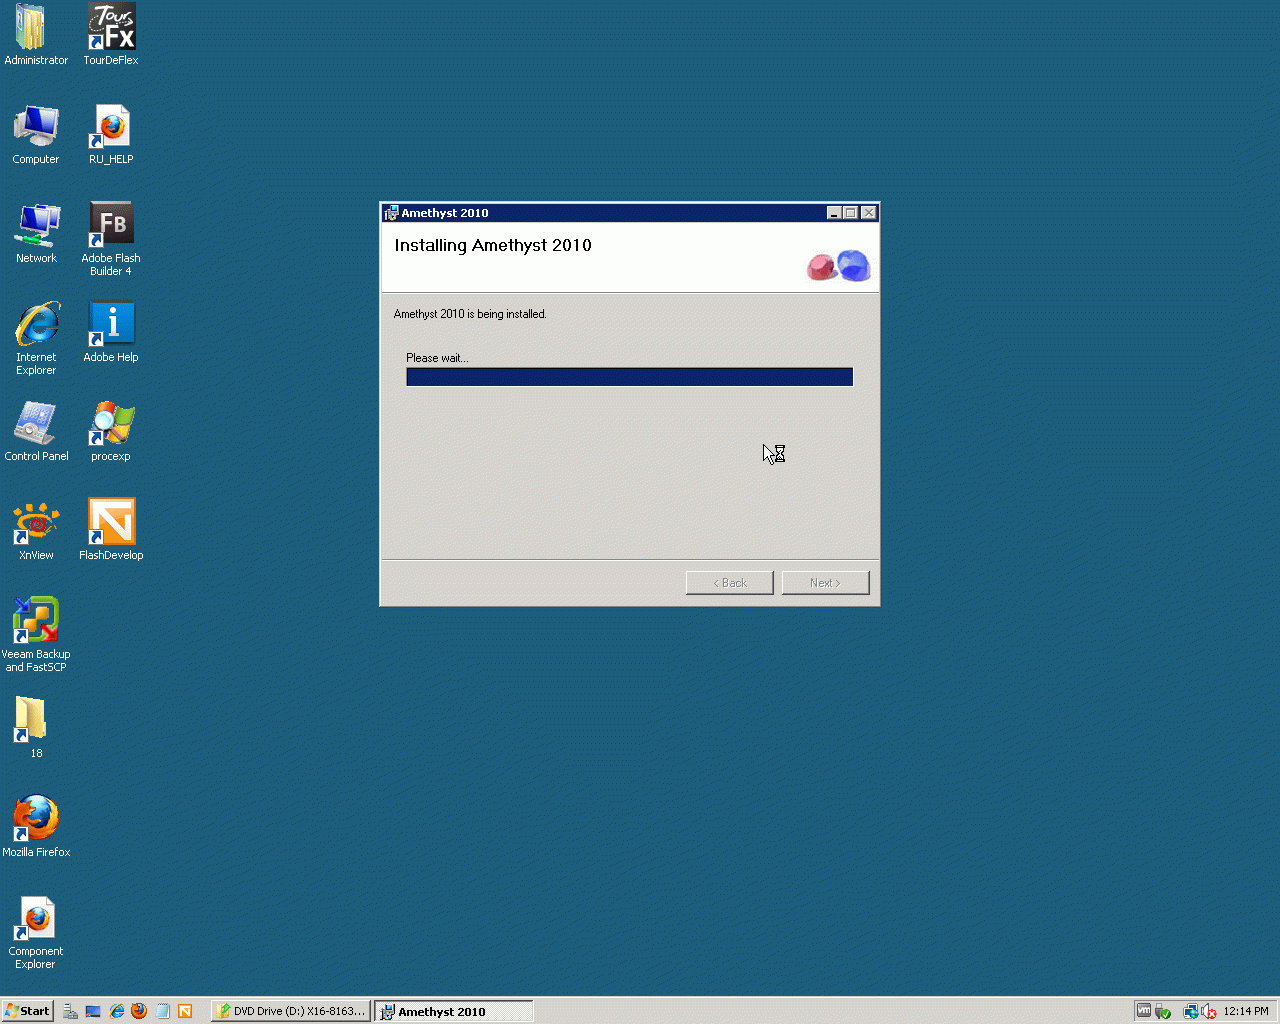Click the 'Installing Amethyst 2010' heading
This screenshot has height=1024, width=1280.
coord(493,245)
